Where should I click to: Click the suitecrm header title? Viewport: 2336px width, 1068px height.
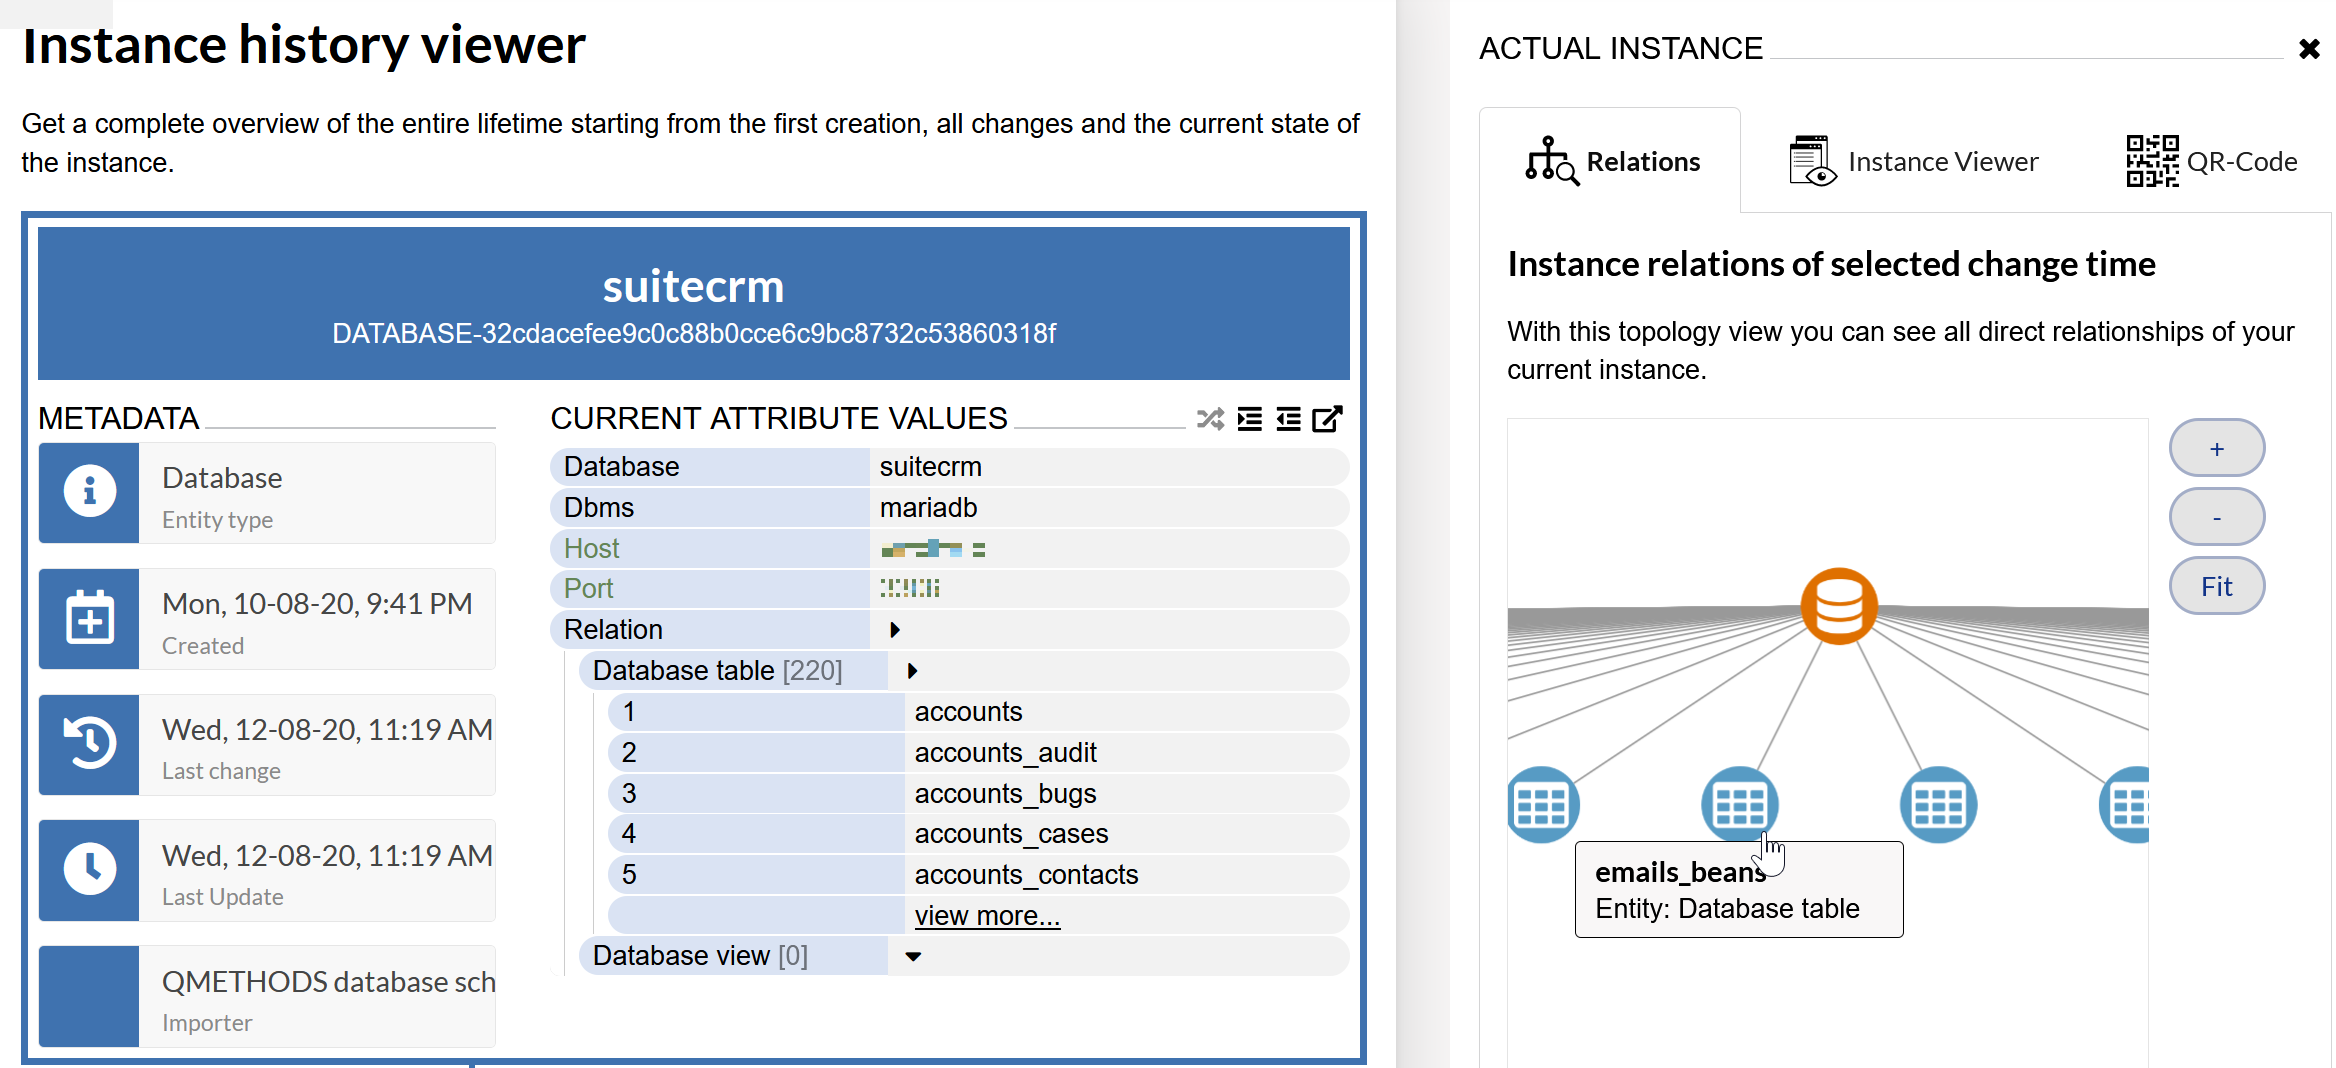(693, 286)
